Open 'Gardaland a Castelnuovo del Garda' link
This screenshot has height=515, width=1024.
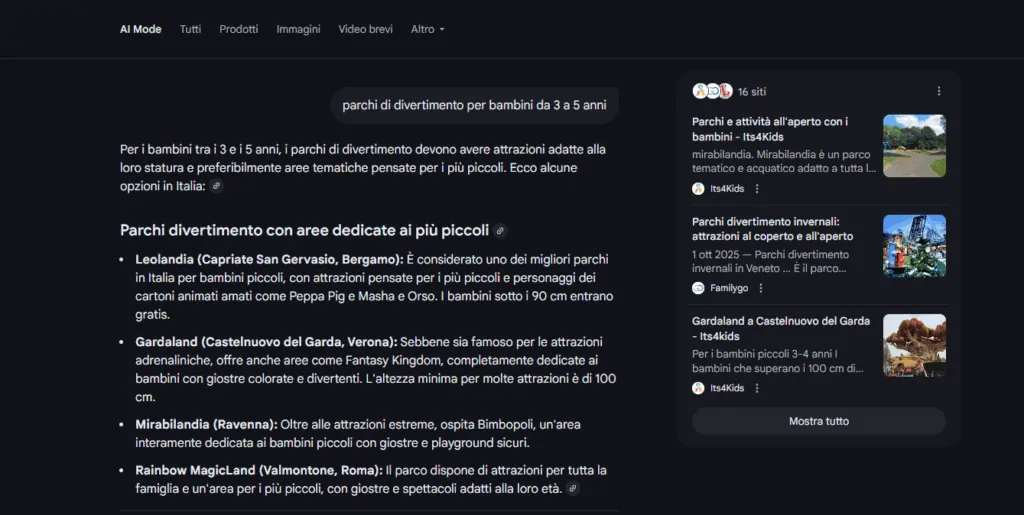[x=781, y=328]
